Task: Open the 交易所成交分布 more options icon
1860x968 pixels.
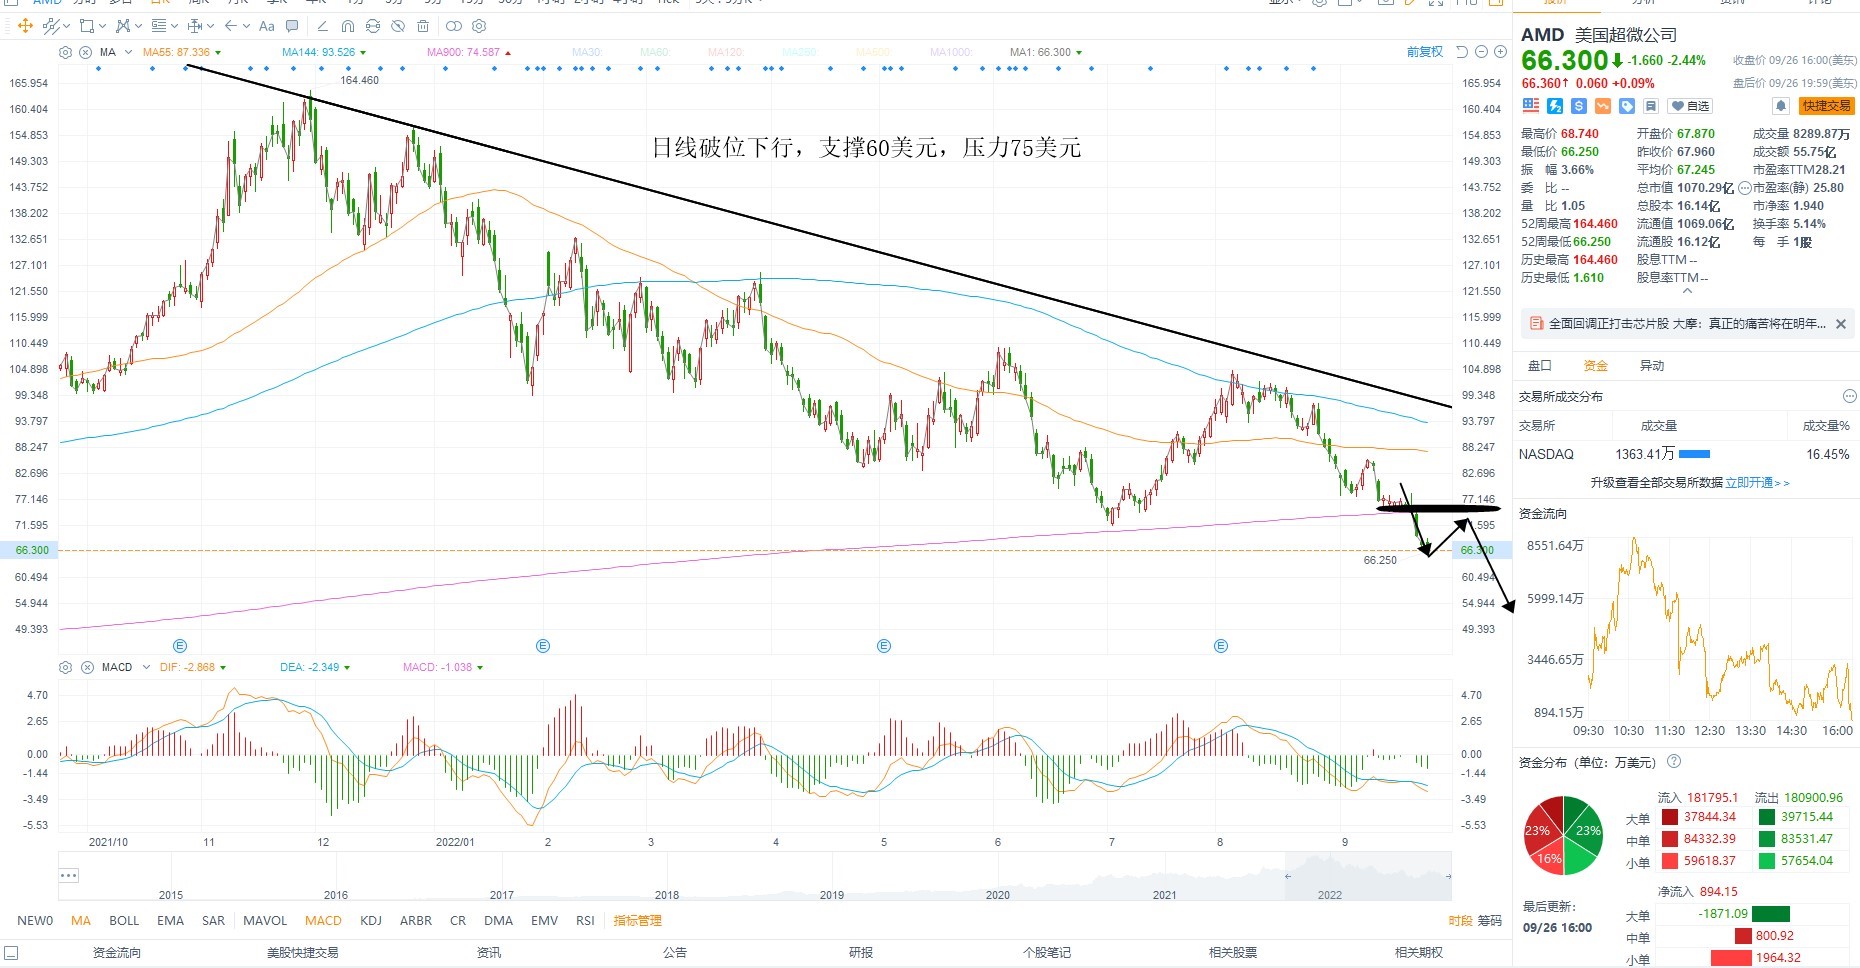Action: click(1849, 396)
